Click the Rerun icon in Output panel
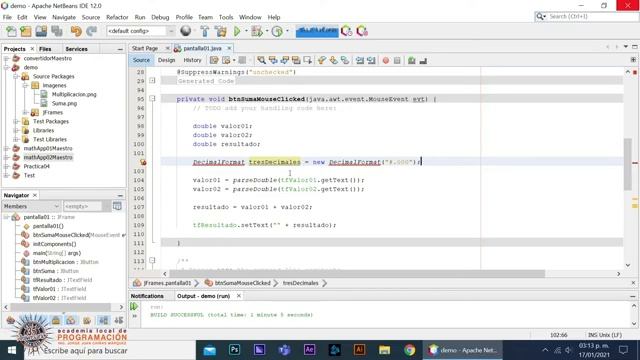 pos(134,307)
